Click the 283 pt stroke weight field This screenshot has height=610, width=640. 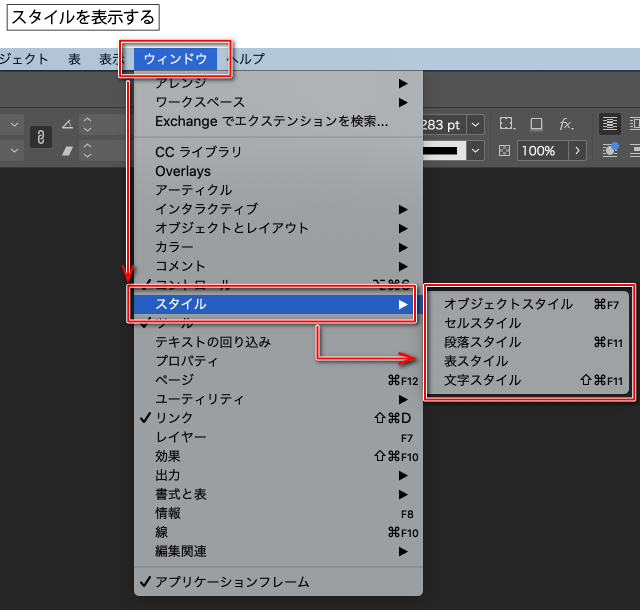[x=444, y=125]
